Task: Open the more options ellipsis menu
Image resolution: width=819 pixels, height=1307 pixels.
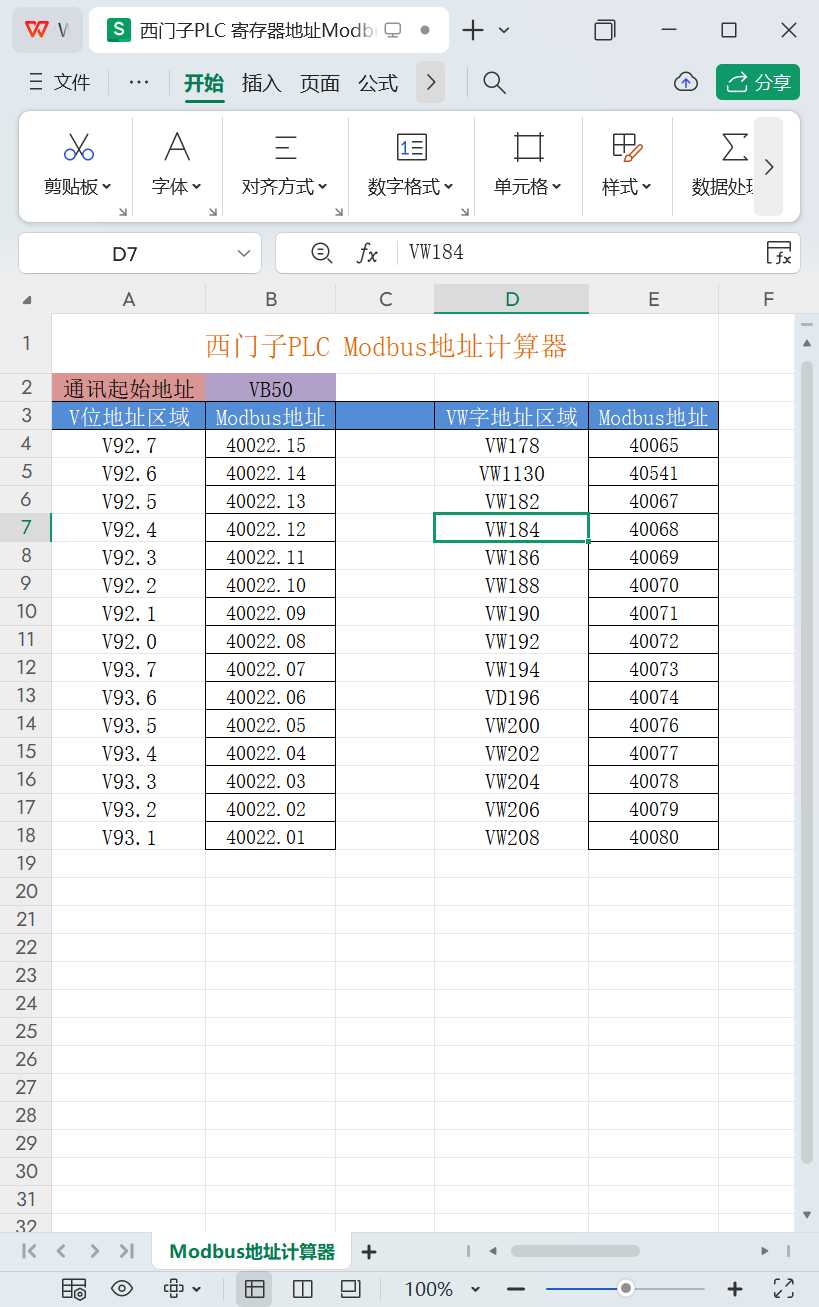Action: (x=139, y=82)
